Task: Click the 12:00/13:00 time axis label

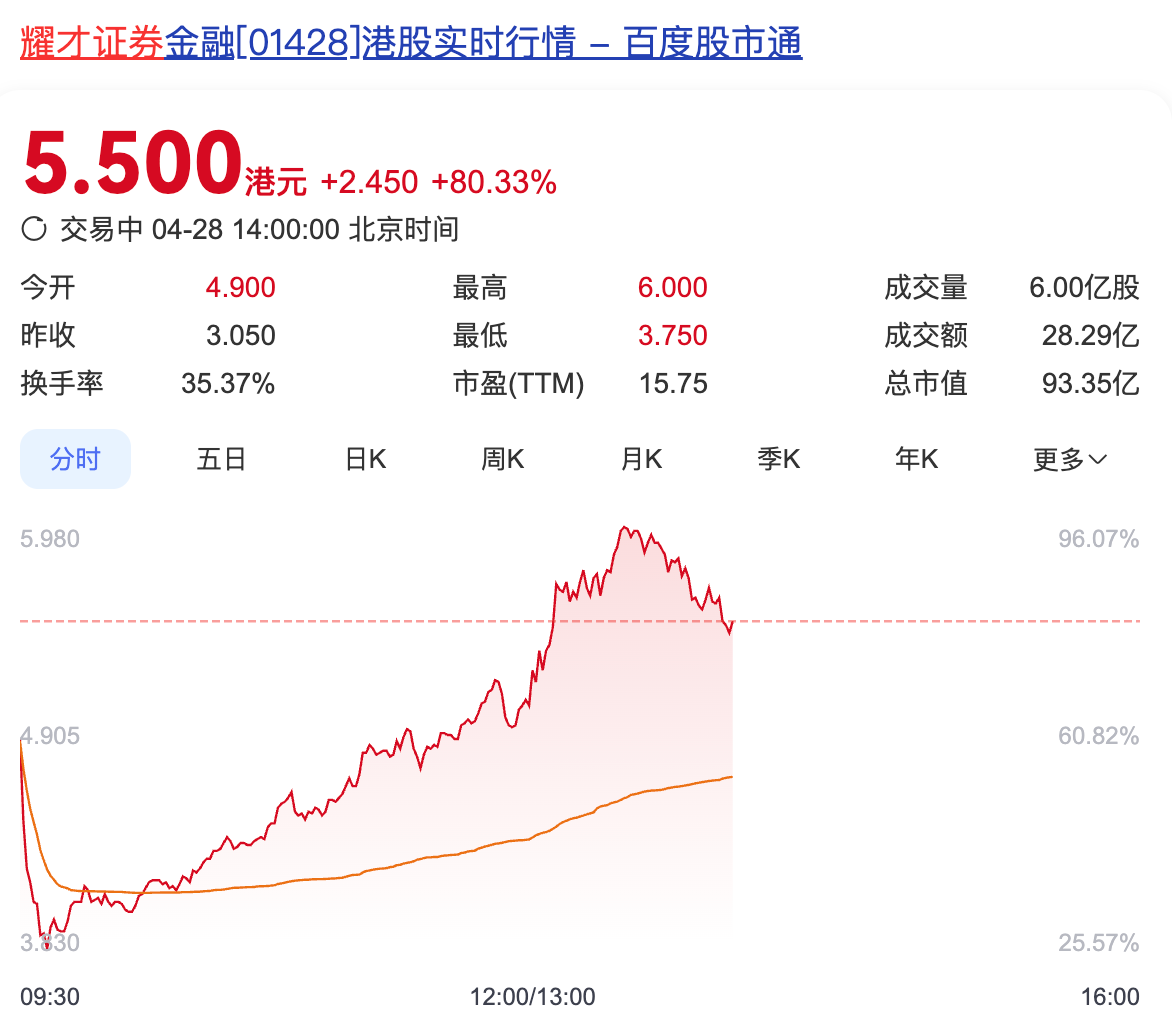Action: [533, 997]
